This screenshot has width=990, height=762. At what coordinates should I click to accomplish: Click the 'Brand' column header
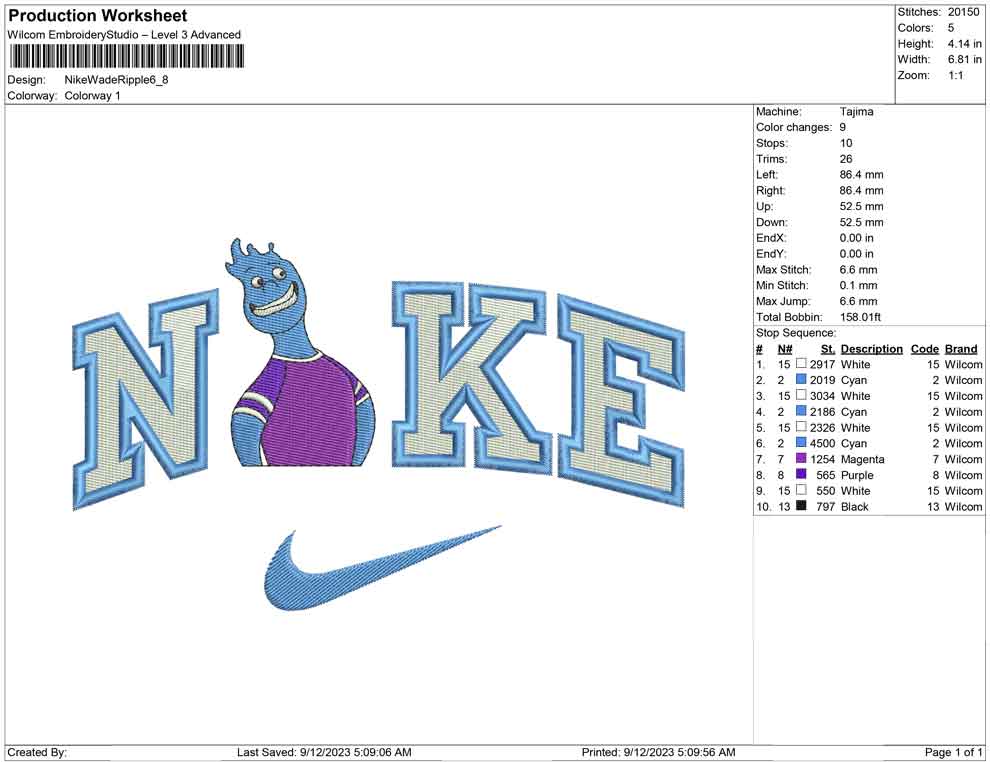pyautogui.click(x=961, y=348)
